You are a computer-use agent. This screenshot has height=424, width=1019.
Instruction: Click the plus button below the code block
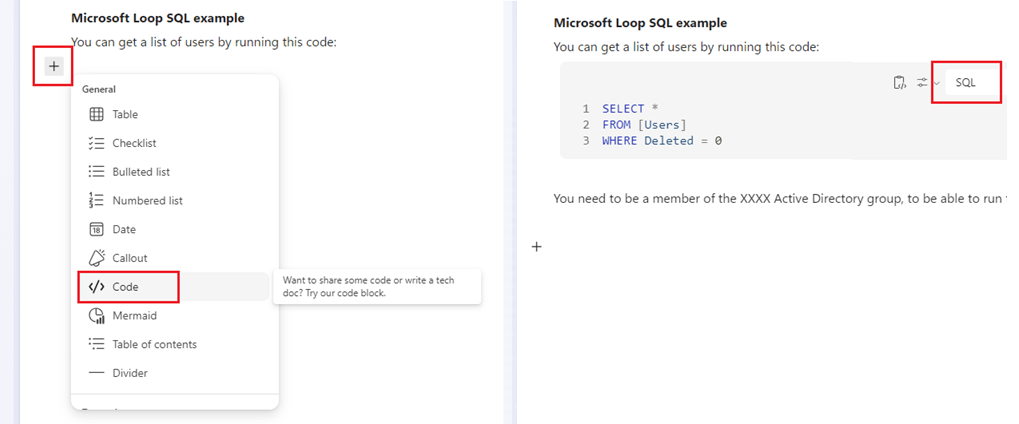536,246
